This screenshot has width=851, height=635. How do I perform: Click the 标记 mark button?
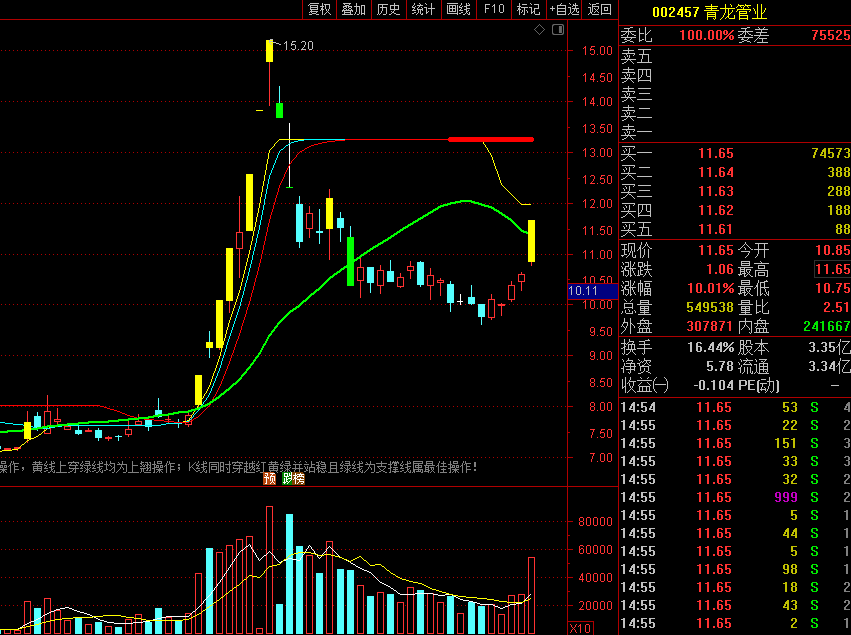(529, 9)
